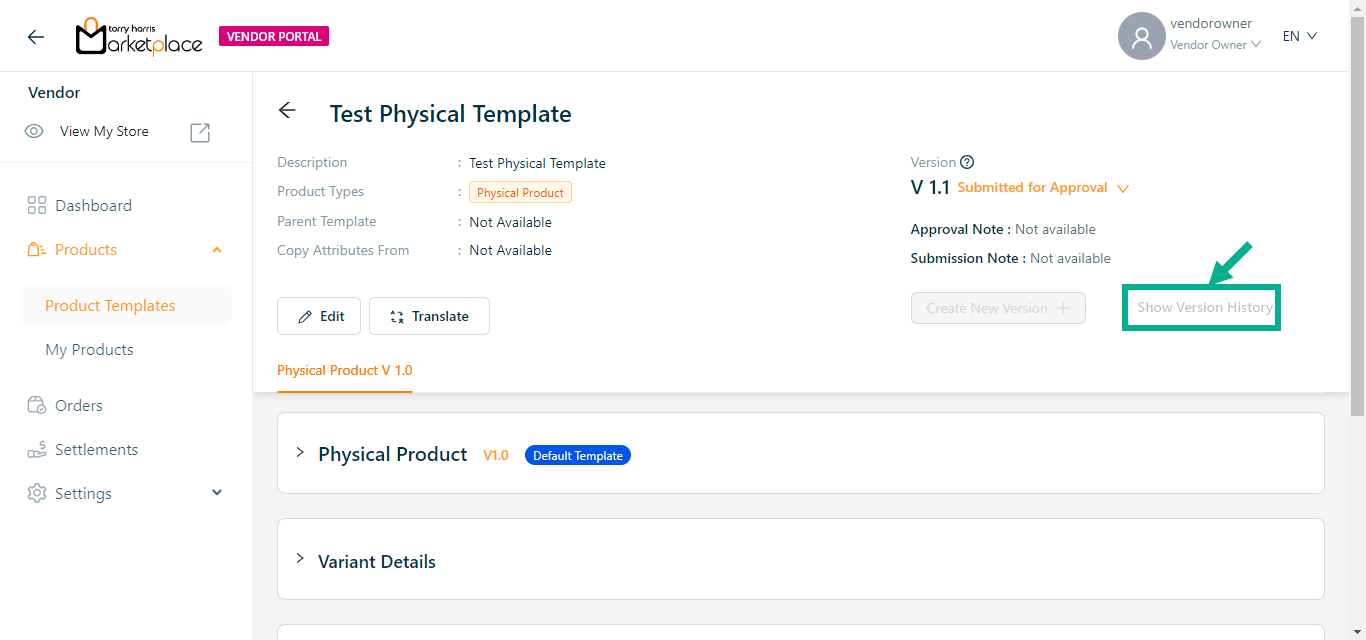The height and width of the screenshot is (640, 1366).
Task: Open the EN language dropdown
Action: click(1299, 36)
